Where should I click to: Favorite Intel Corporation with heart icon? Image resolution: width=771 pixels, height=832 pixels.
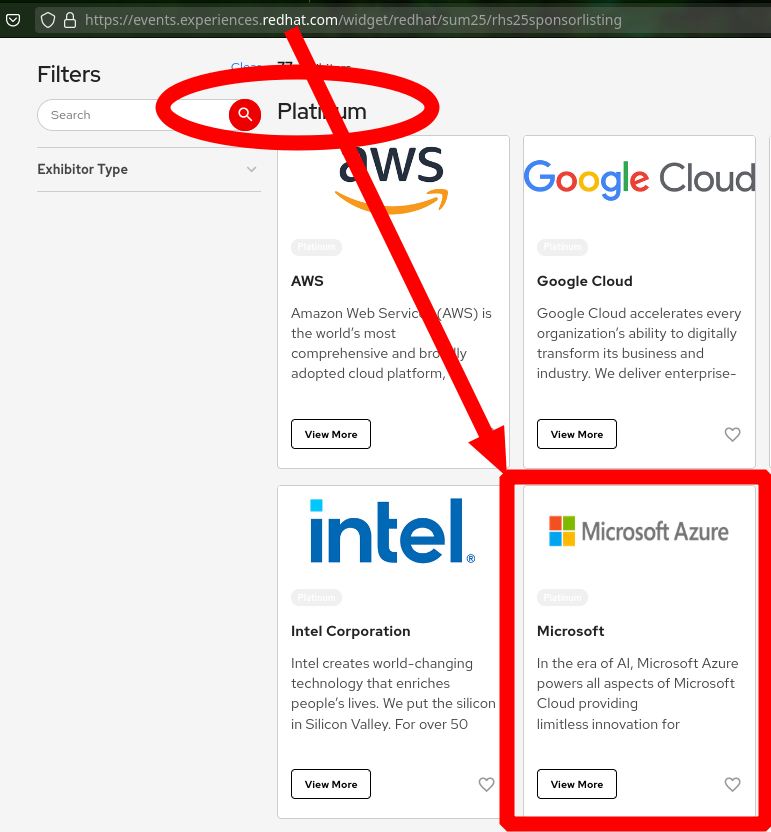[x=486, y=784]
